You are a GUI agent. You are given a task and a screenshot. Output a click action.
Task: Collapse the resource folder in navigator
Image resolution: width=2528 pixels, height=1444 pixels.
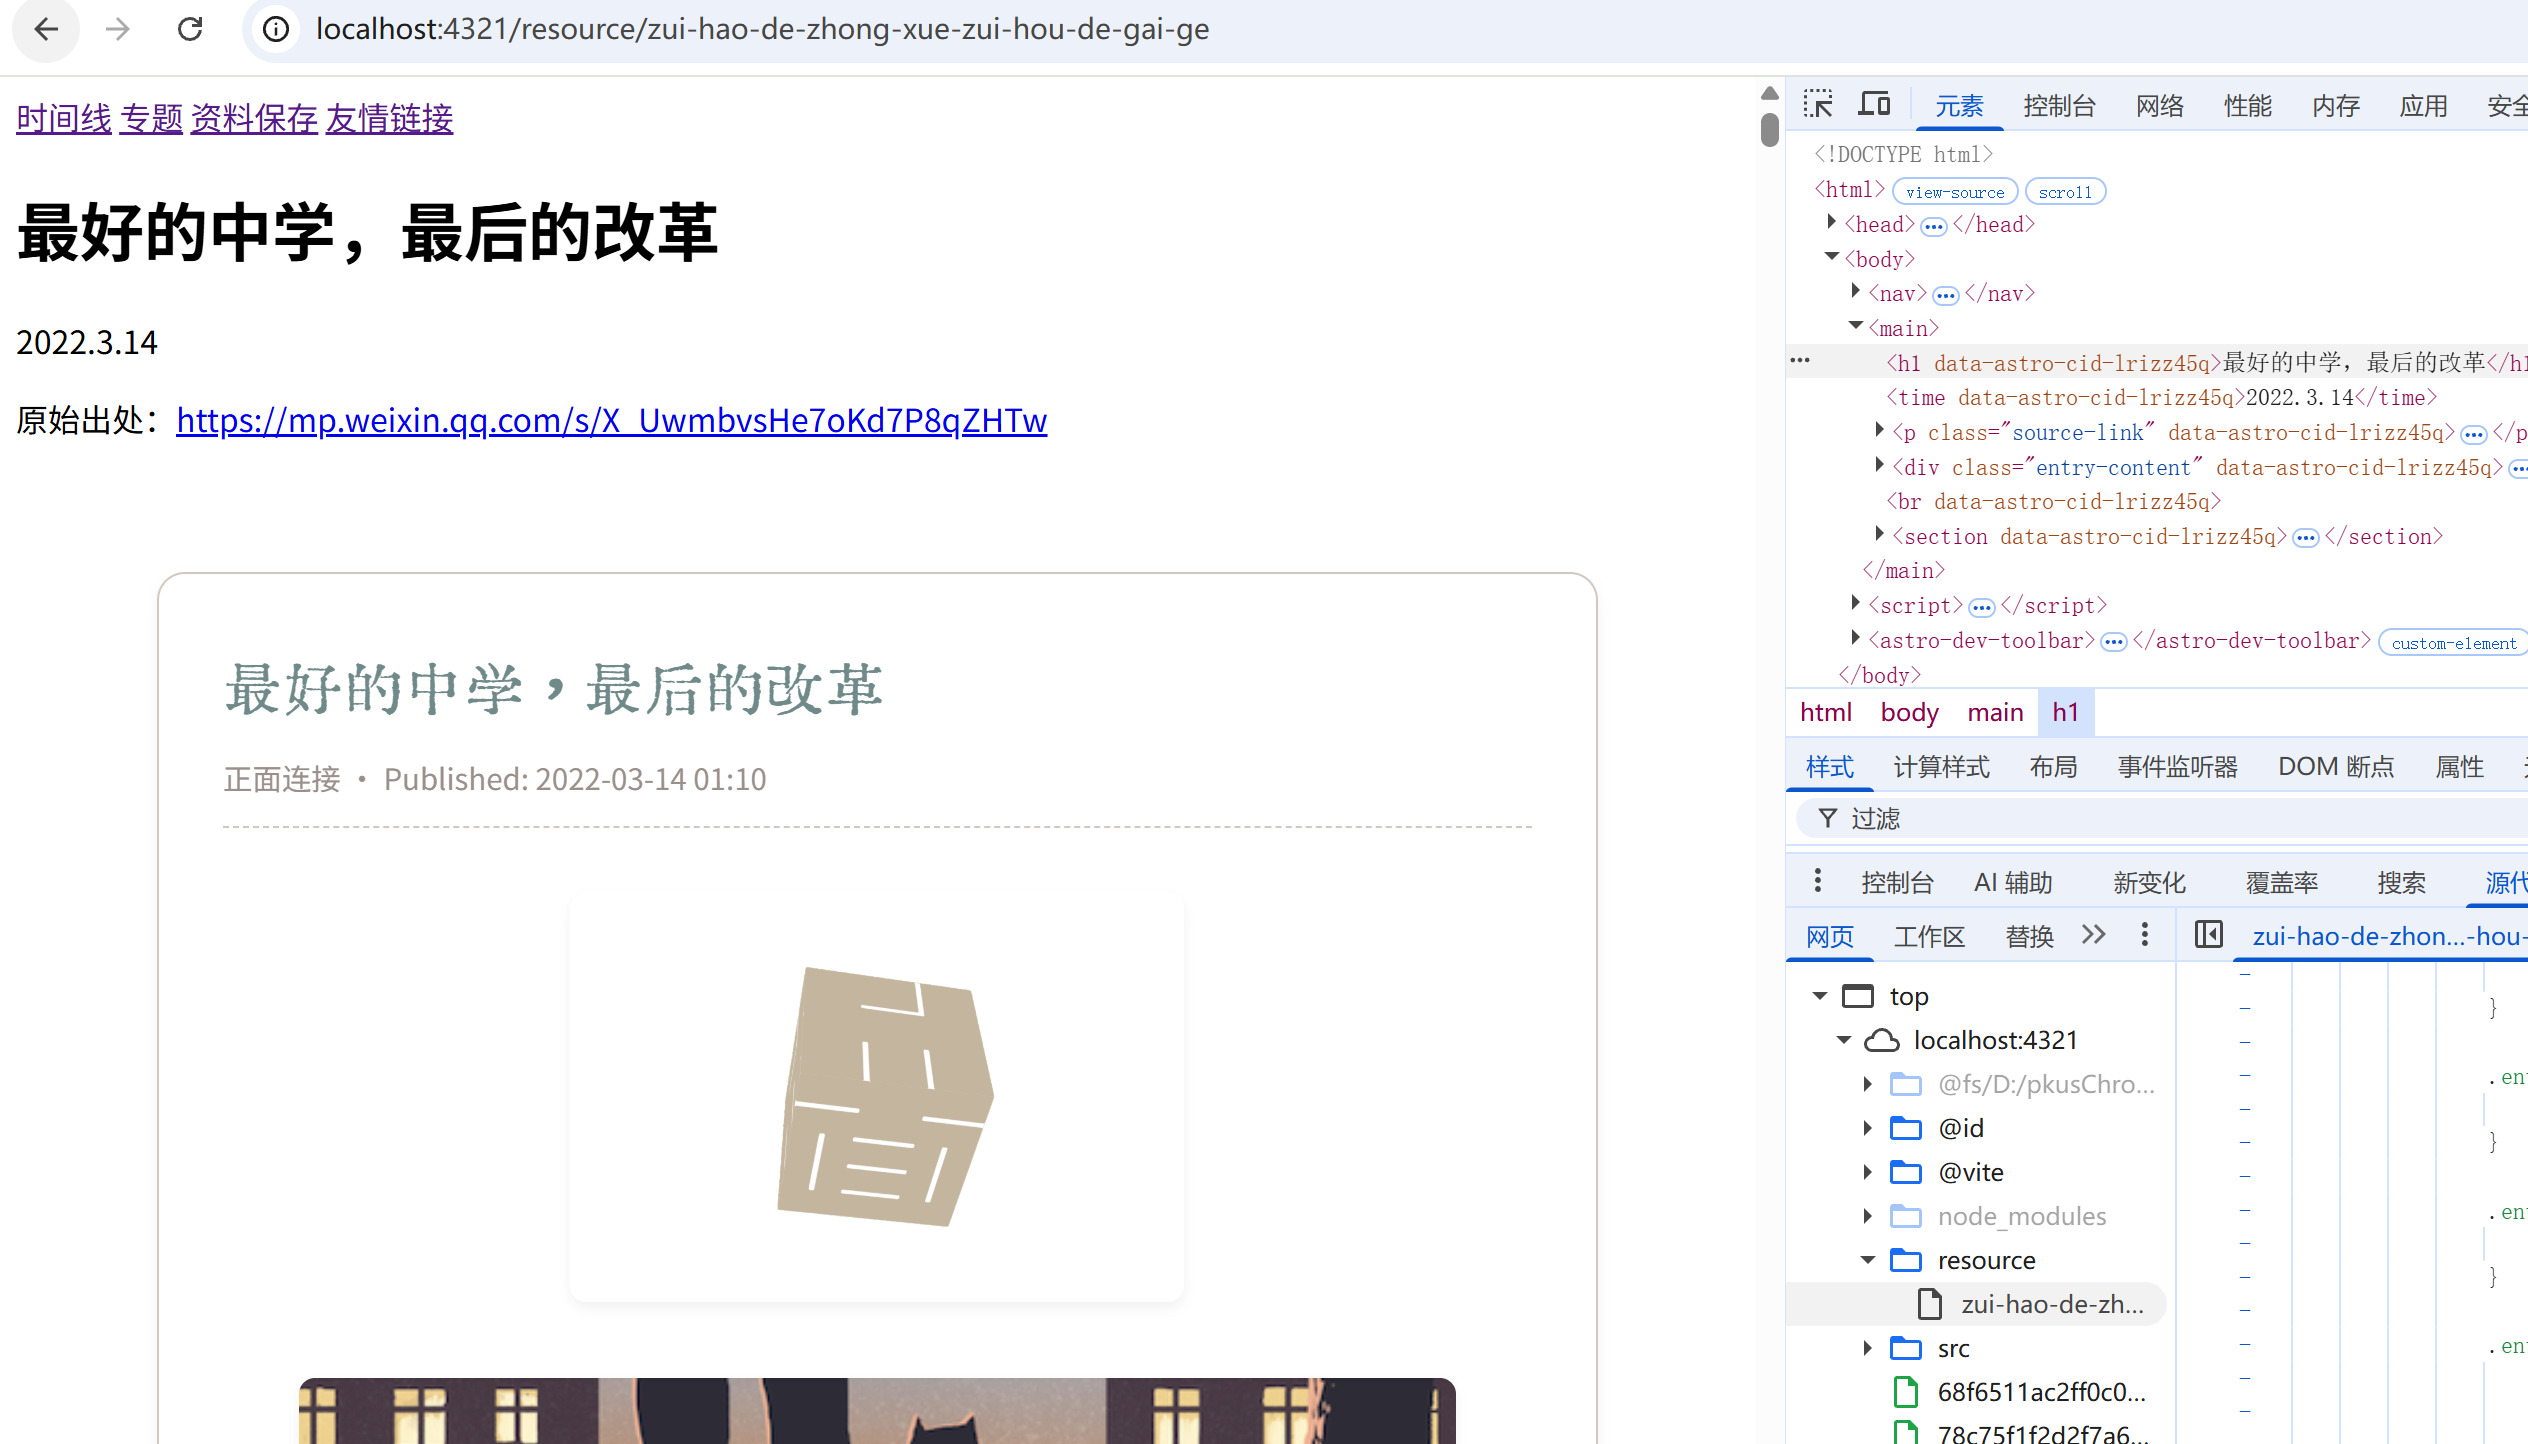pyautogui.click(x=1867, y=1260)
